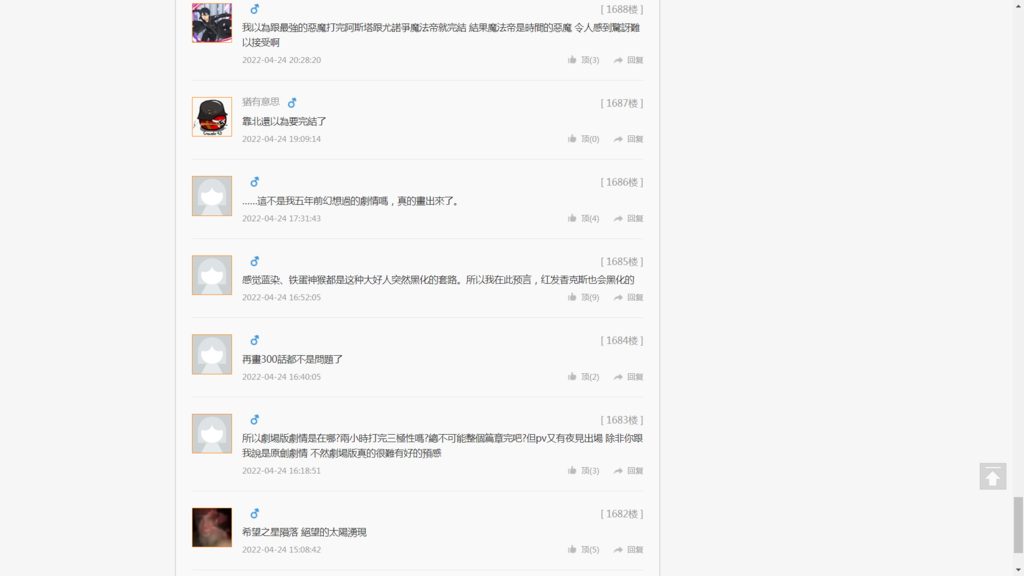Click the scrollbar down arrow
The width and height of the screenshot is (1024, 576).
(x=1018, y=570)
